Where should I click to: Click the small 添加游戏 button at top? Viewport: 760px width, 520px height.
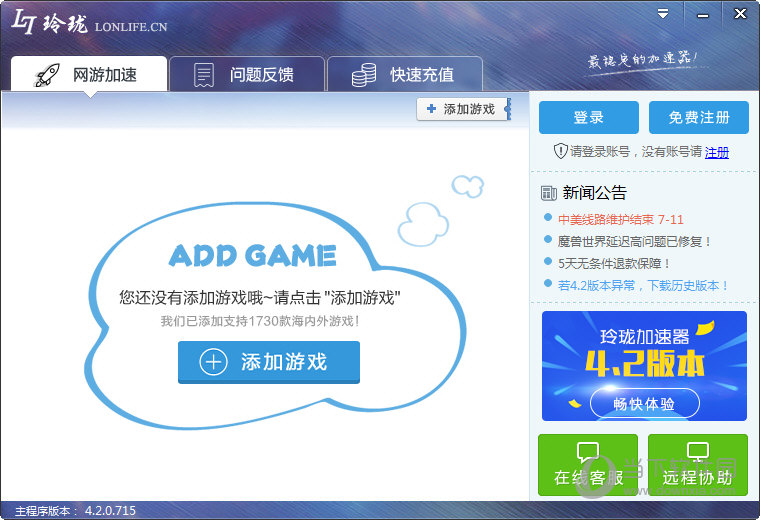[462, 109]
